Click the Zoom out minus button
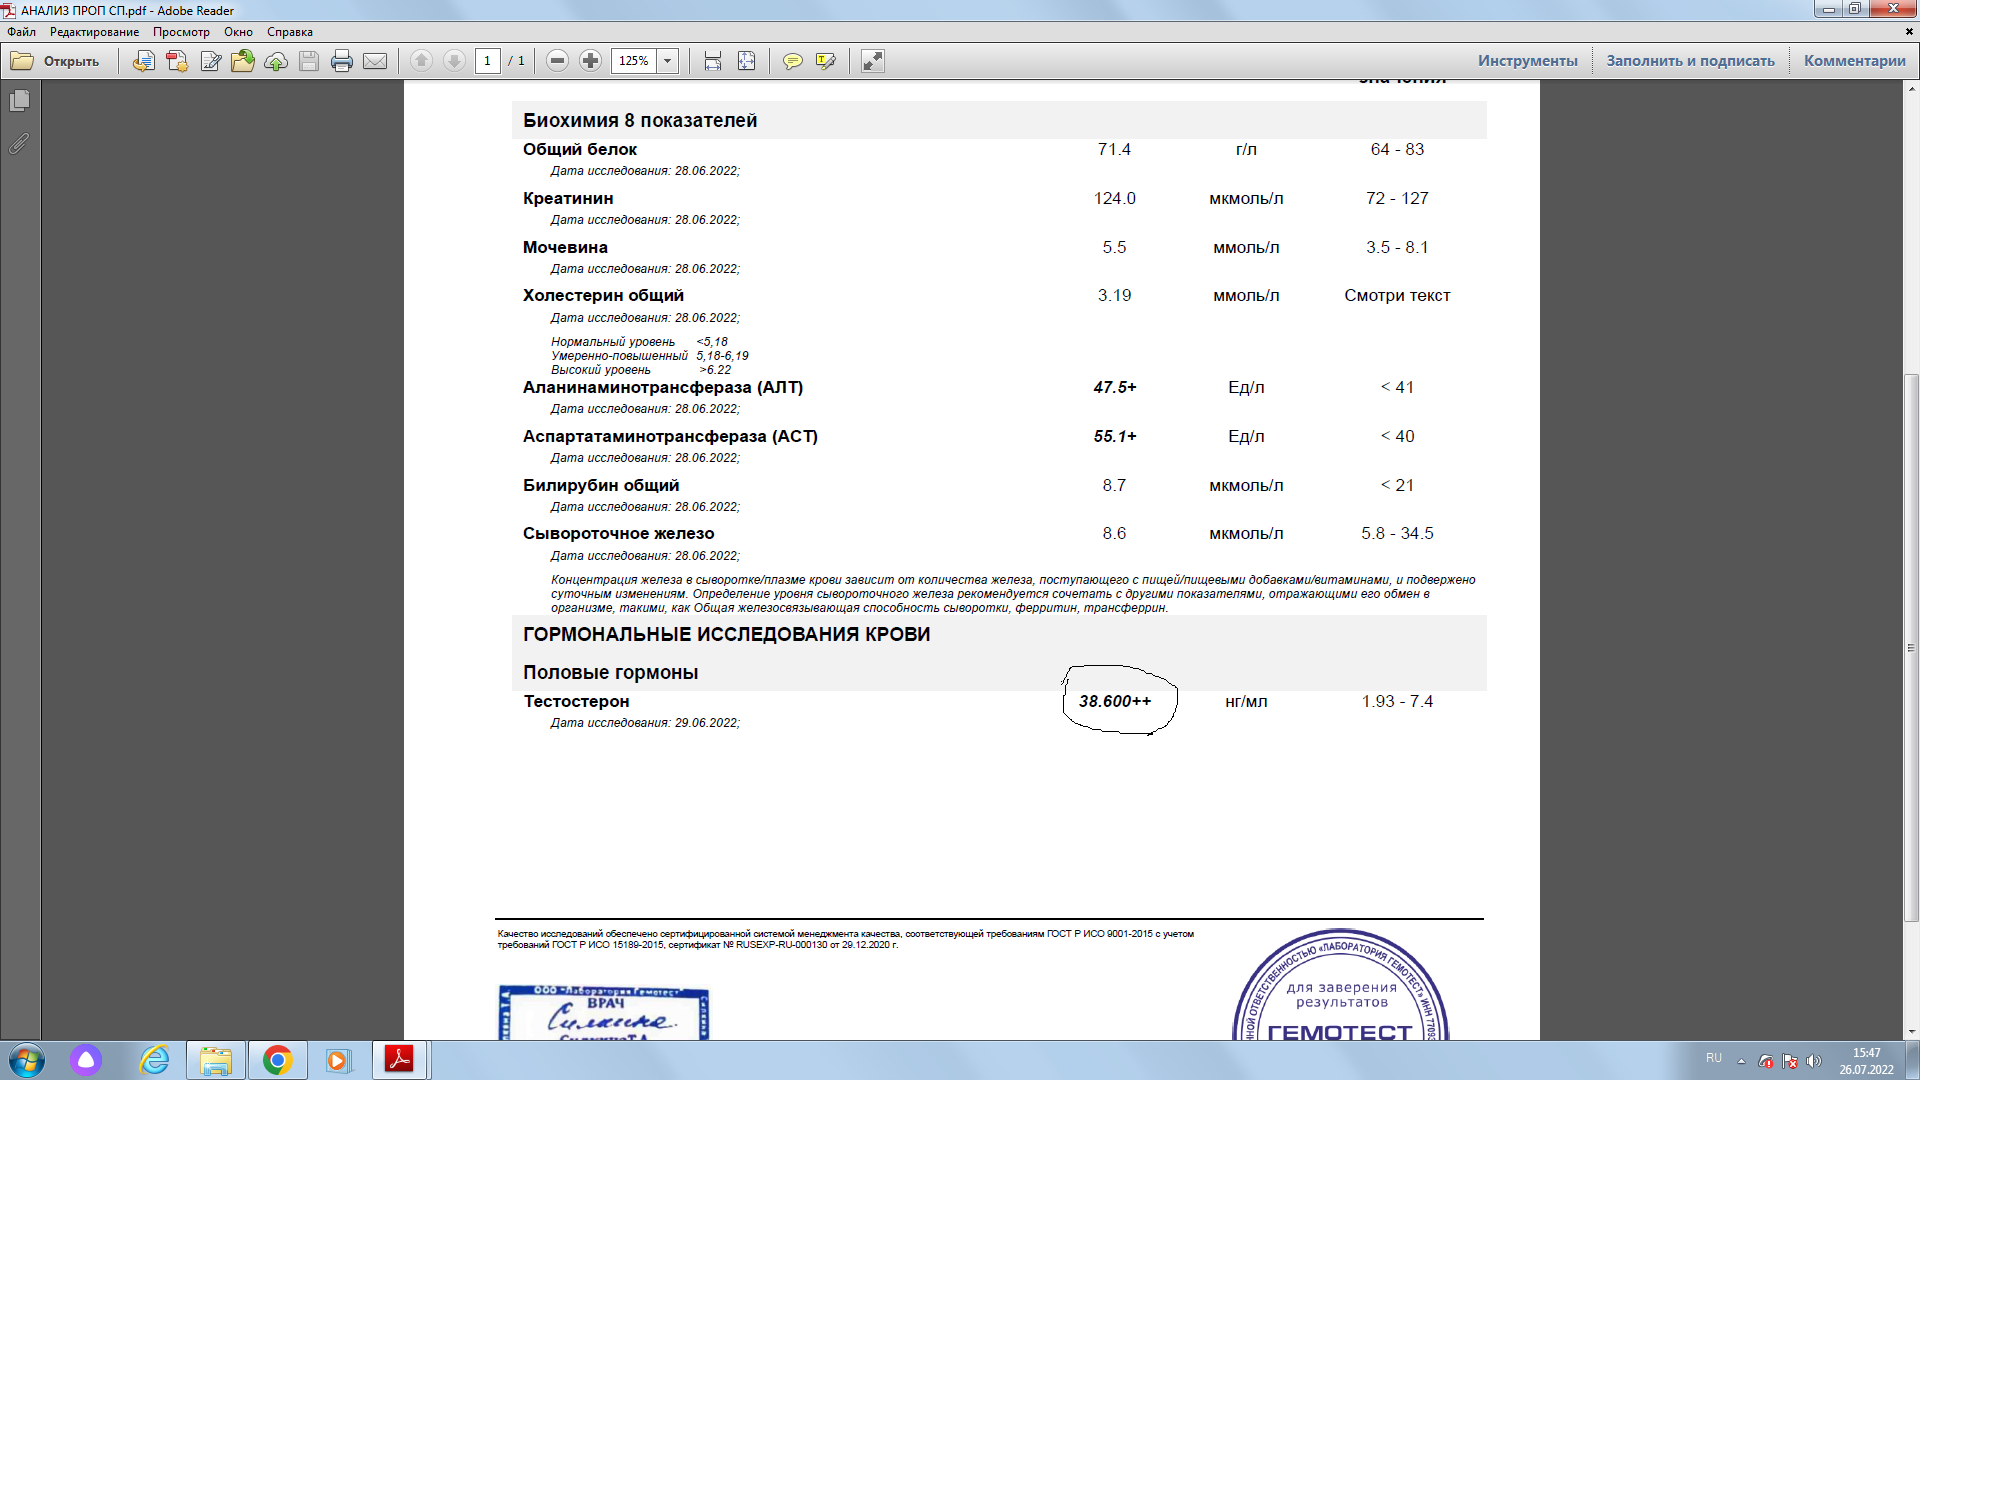Image resolution: width=2000 pixels, height=1500 pixels. point(558,61)
